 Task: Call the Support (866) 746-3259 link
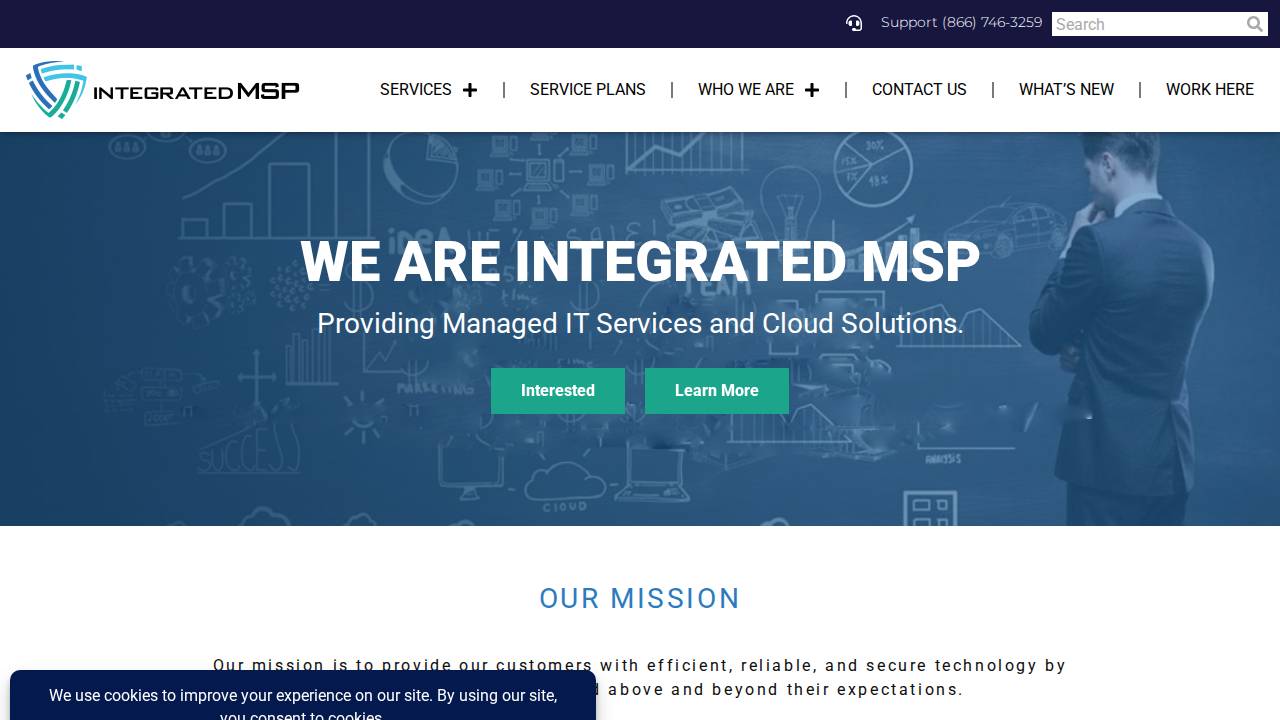(x=961, y=22)
